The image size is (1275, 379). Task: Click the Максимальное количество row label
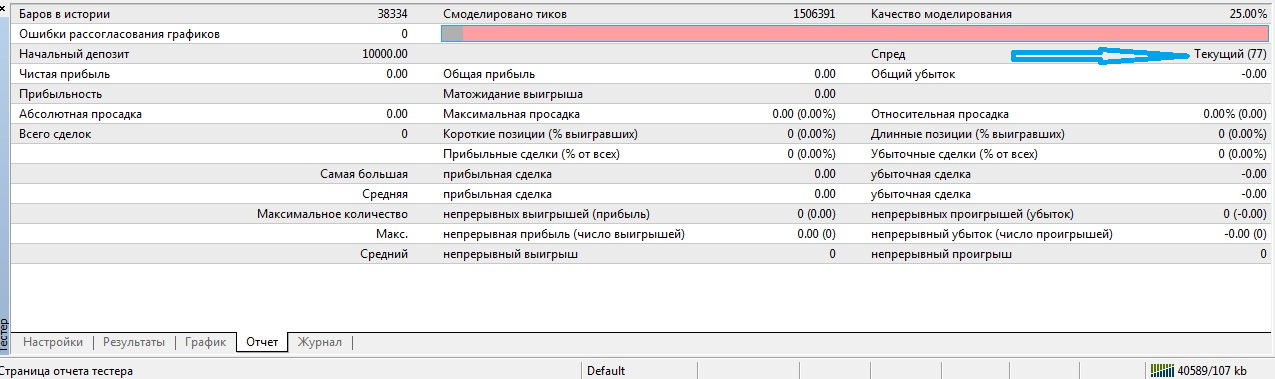[332, 214]
